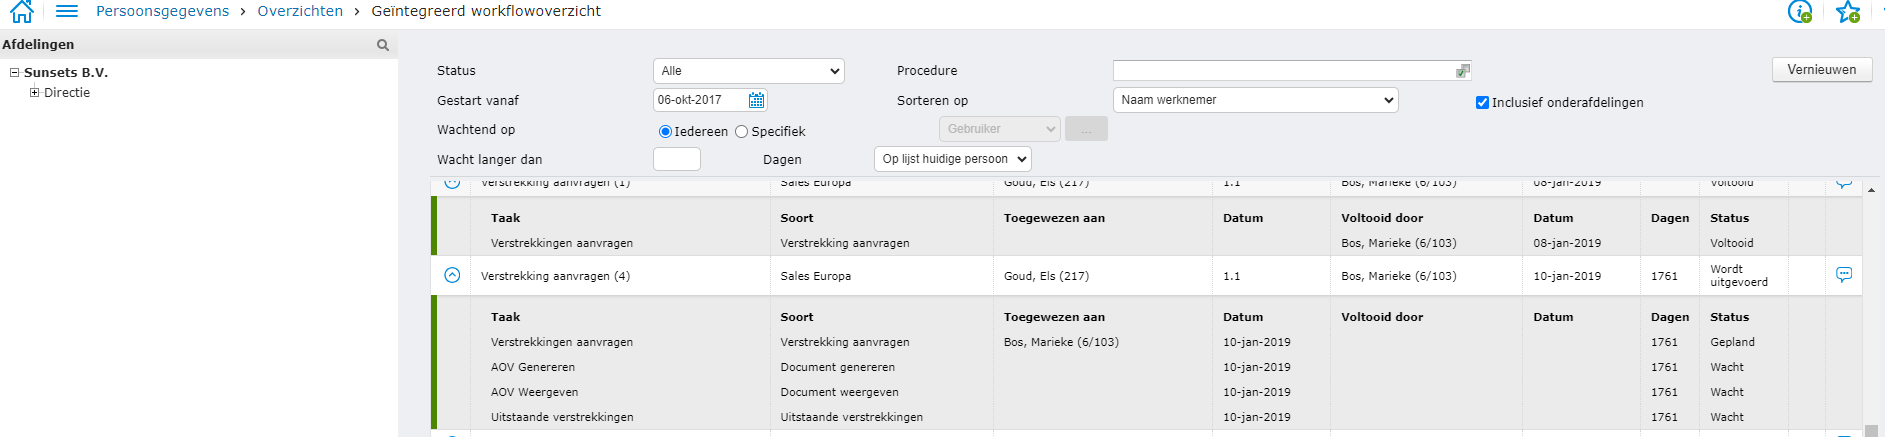1885x437 pixels.
Task: Click the ellipsis button next to Gebruiker
Action: click(x=1086, y=129)
